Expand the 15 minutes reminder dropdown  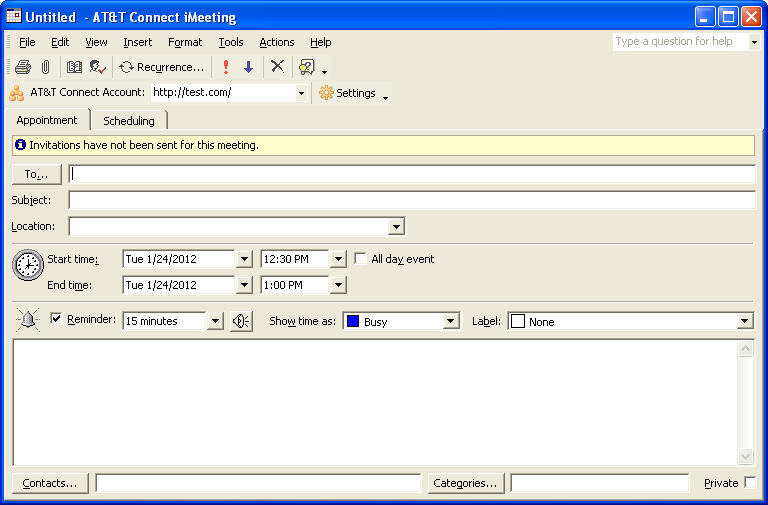pyautogui.click(x=215, y=321)
